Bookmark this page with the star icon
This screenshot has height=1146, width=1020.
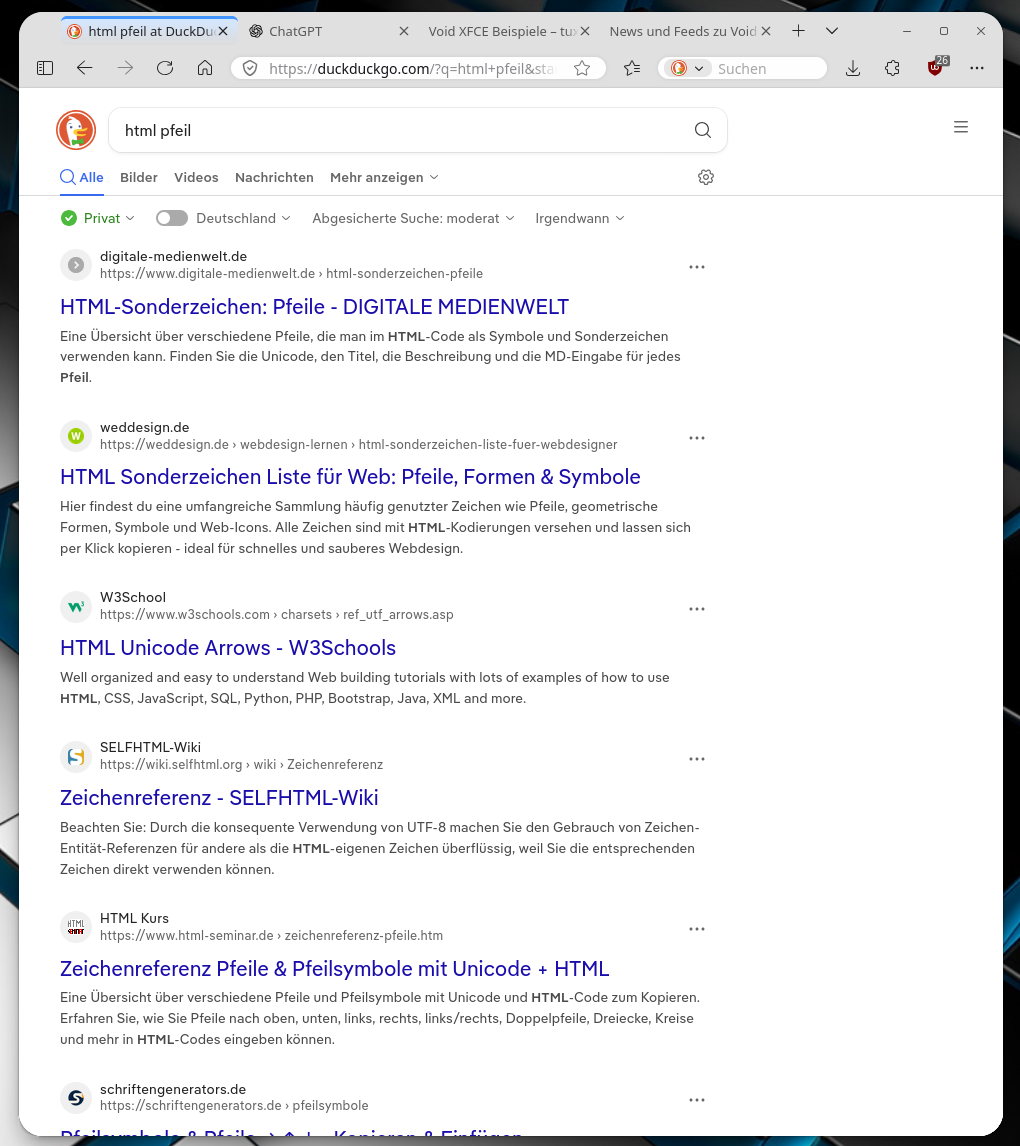[582, 69]
